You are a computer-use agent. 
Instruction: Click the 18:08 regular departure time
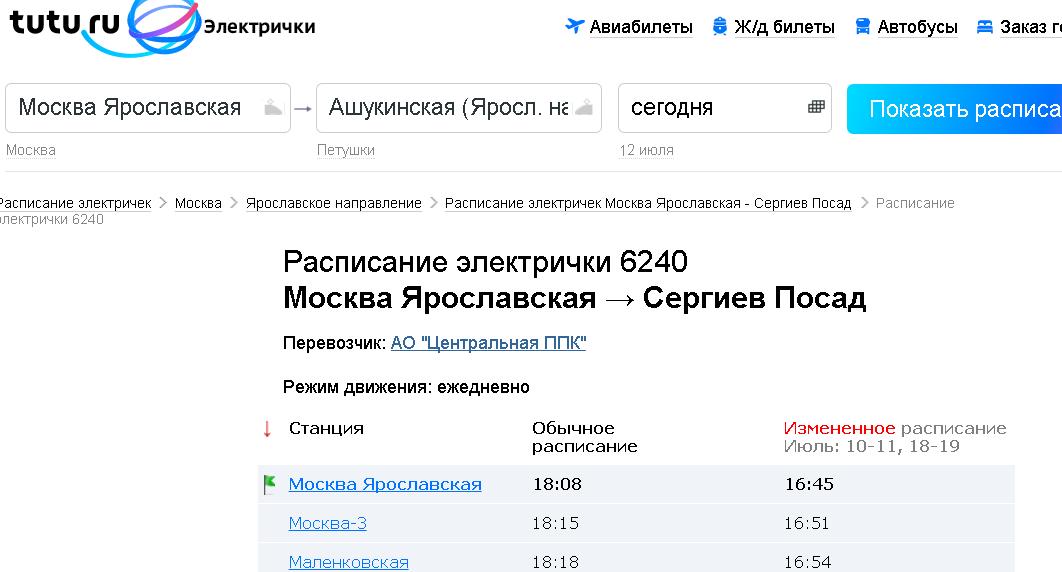click(557, 485)
